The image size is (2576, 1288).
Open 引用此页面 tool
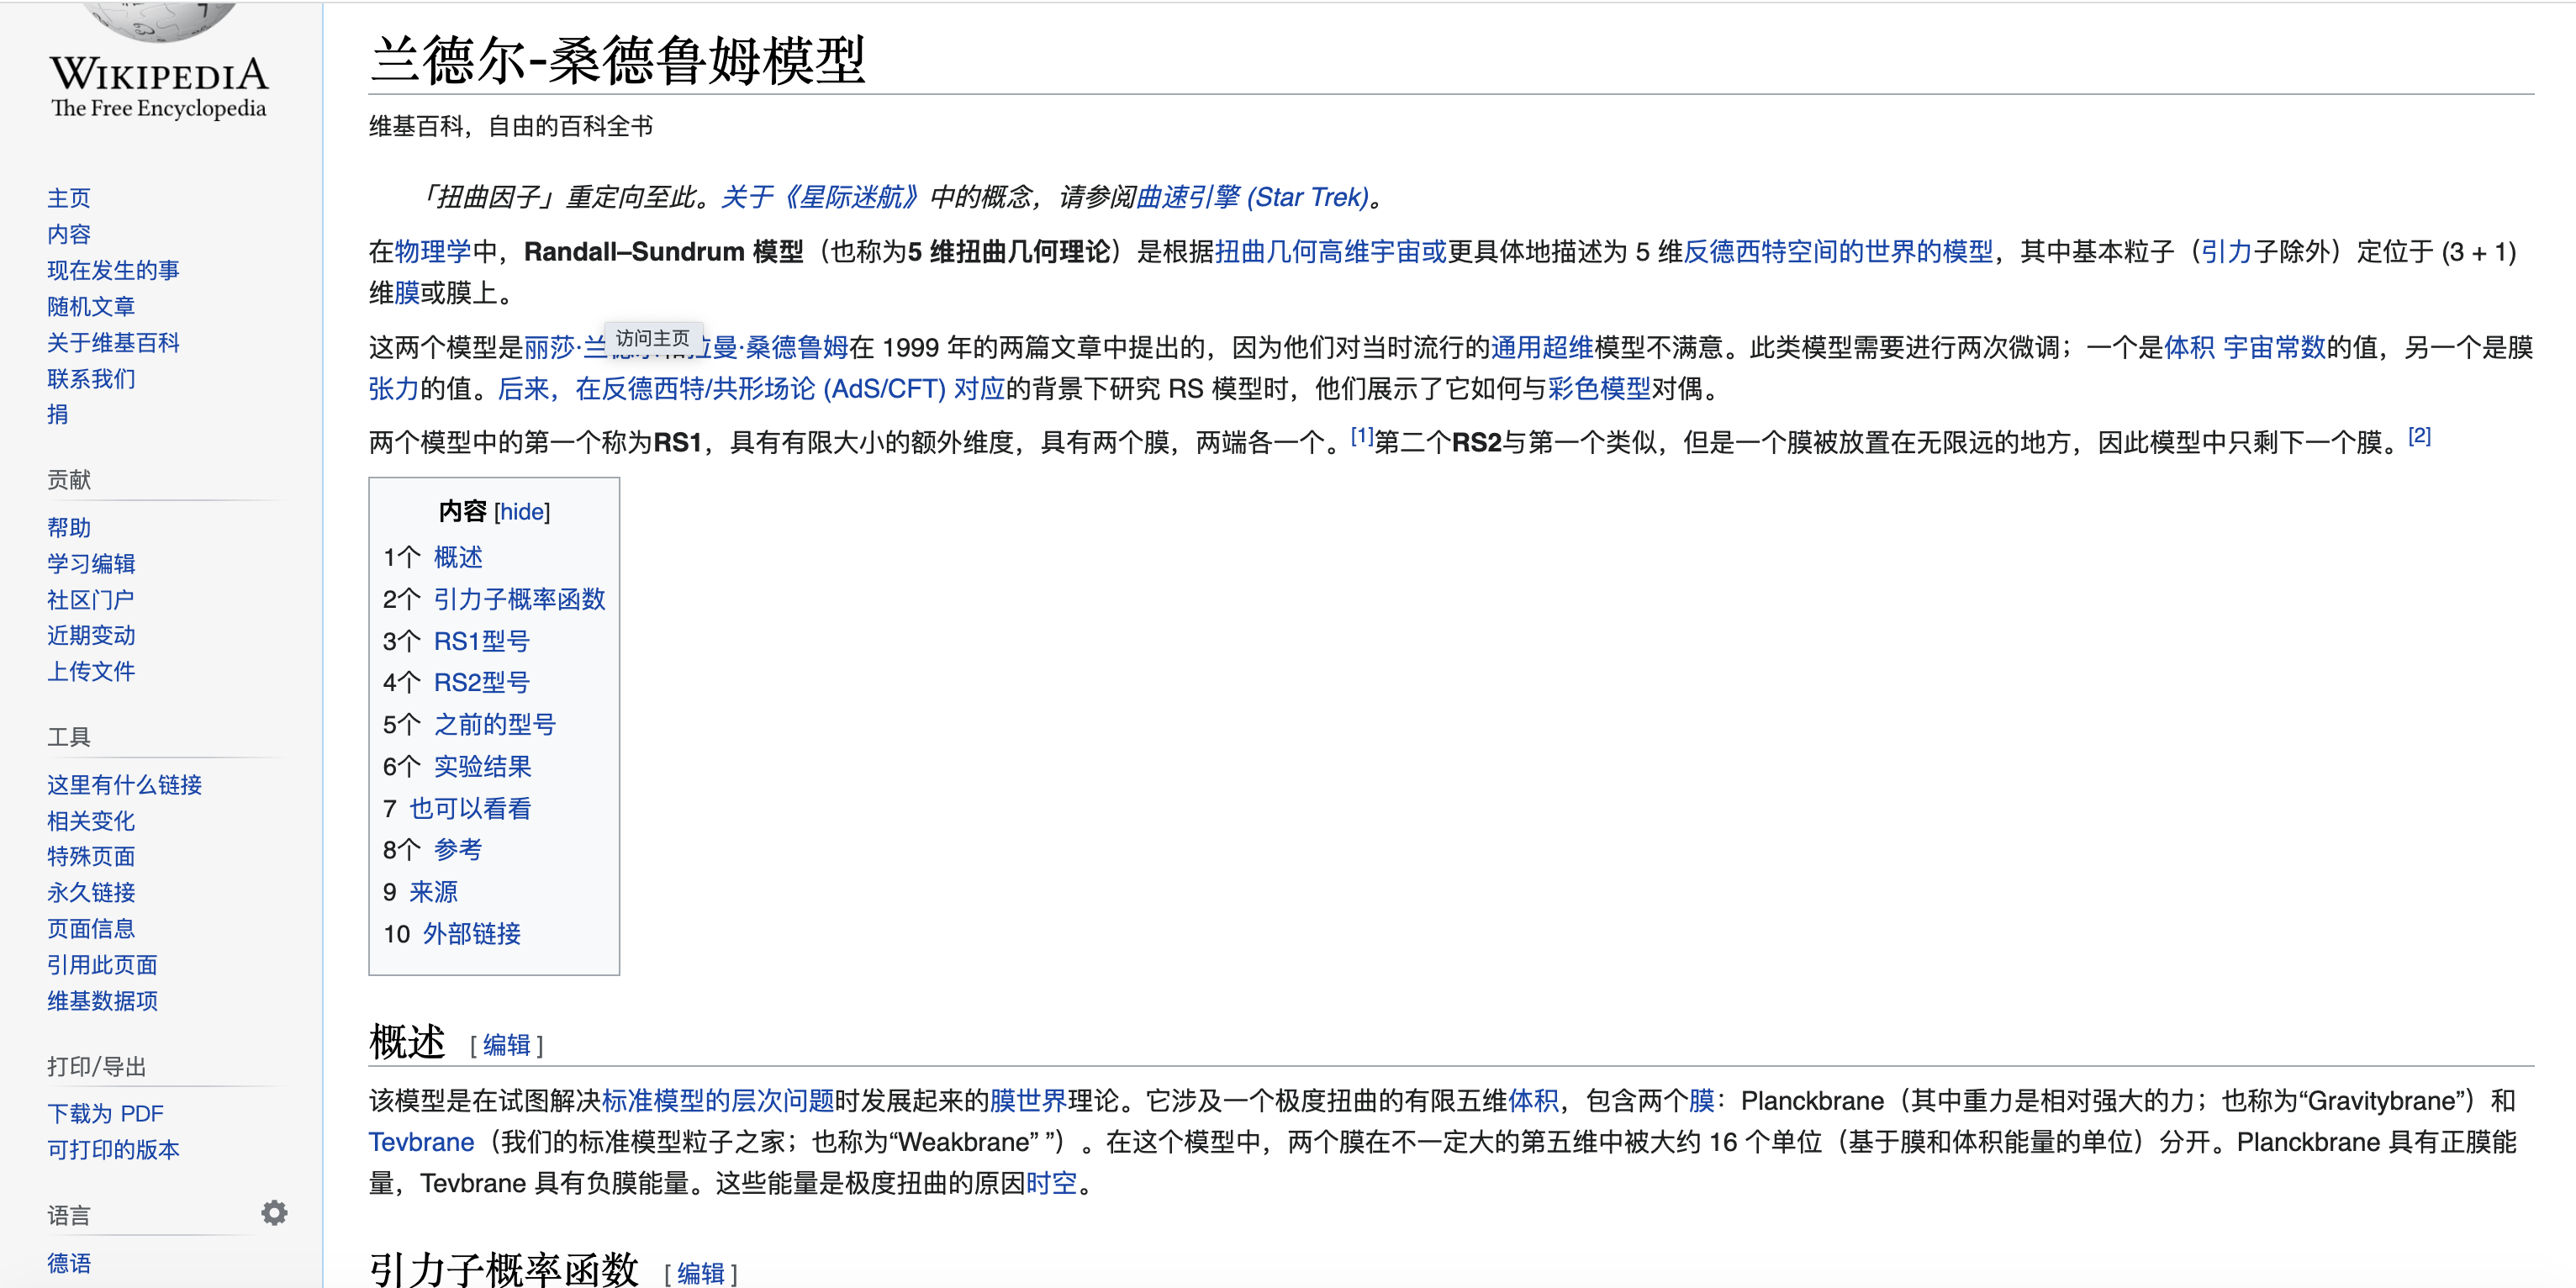pos(101,964)
